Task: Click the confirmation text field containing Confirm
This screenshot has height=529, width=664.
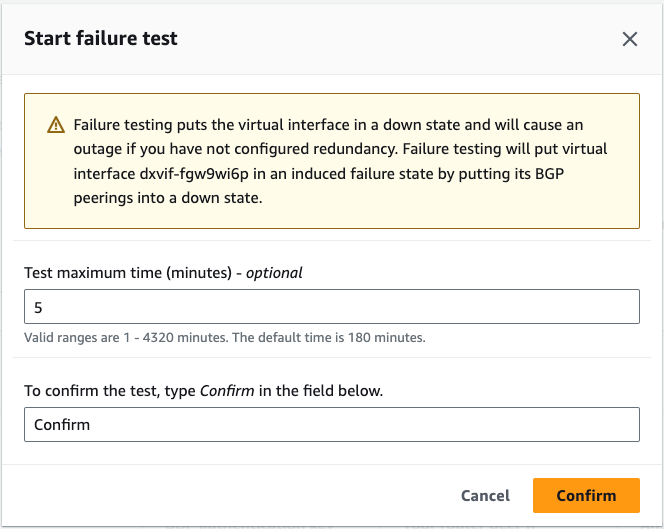Action: click(331, 424)
